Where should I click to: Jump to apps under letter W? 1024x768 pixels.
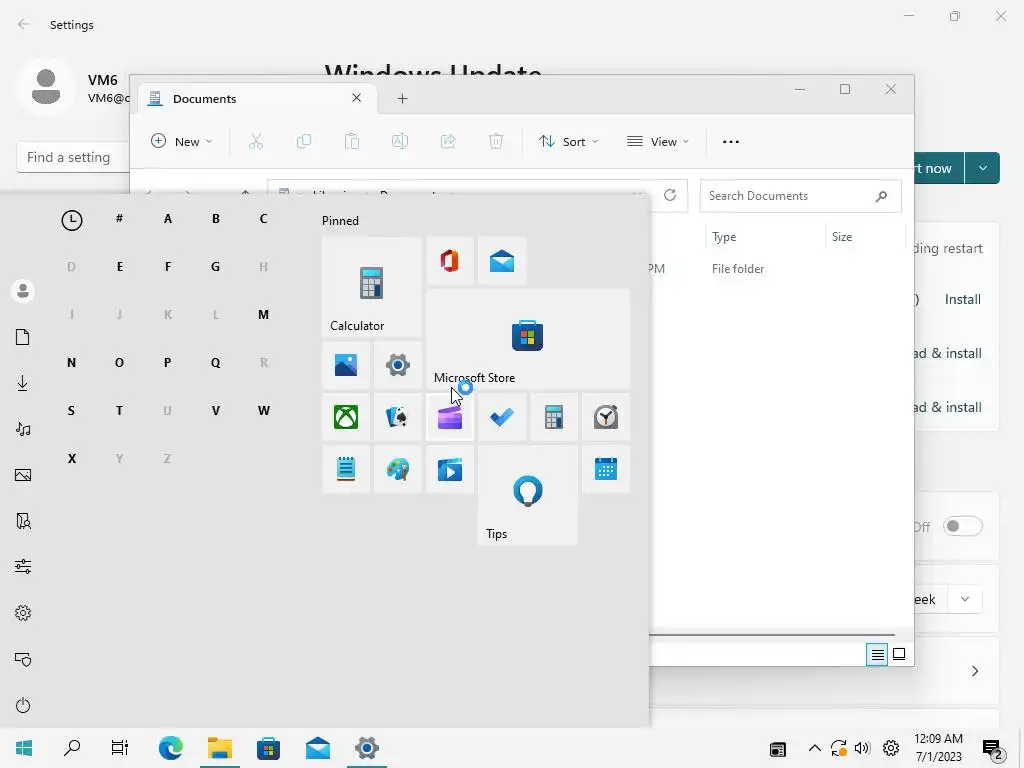pos(263,411)
